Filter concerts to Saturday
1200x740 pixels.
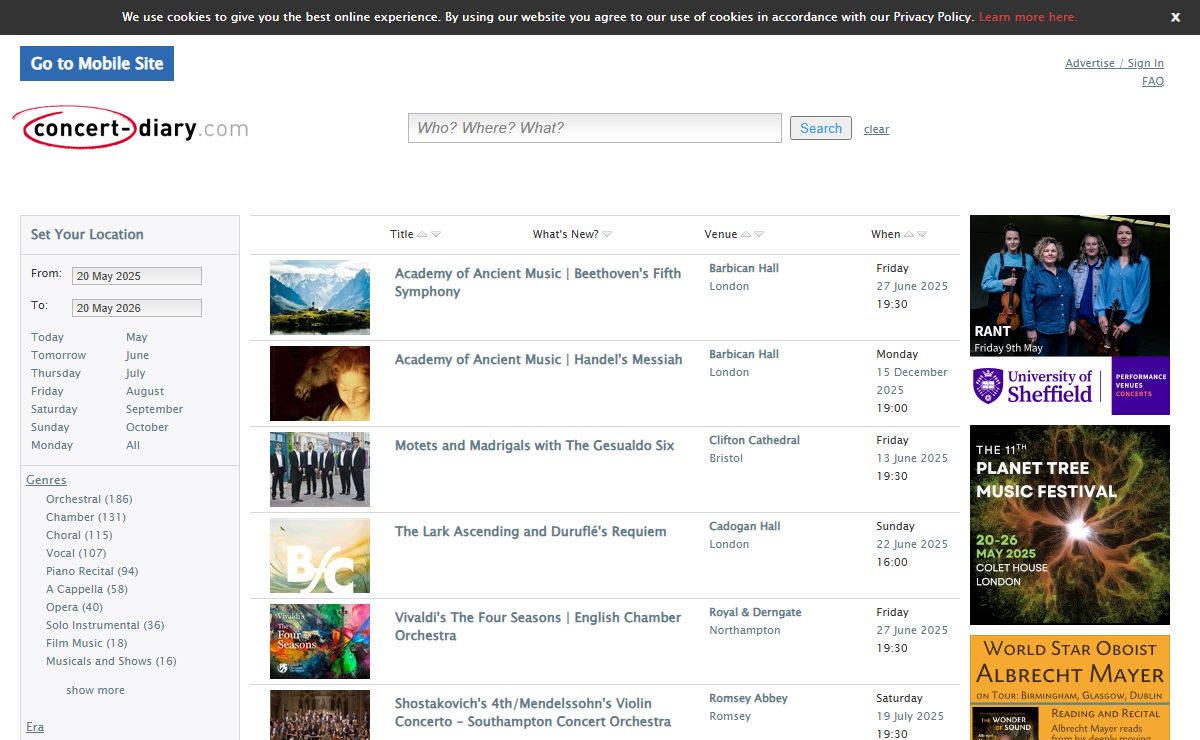click(54, 409)
